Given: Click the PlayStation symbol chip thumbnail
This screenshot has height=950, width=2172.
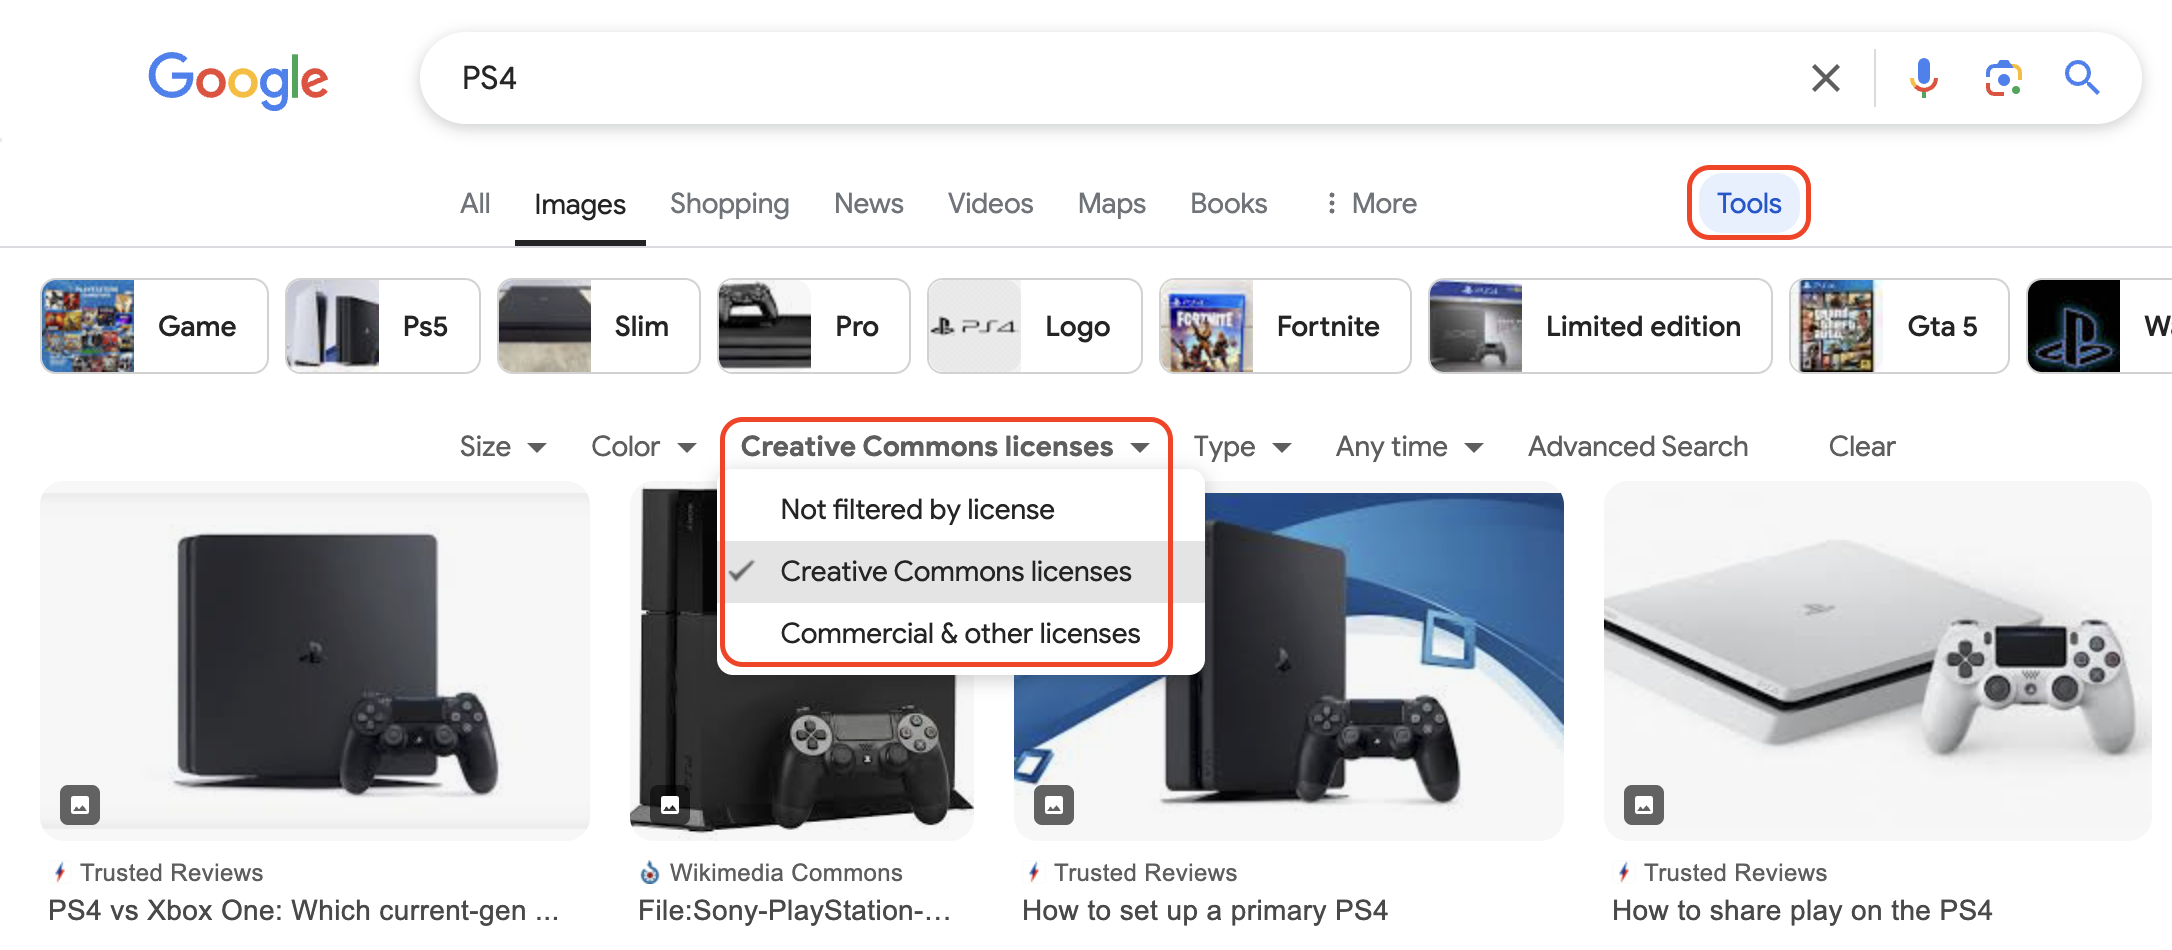Looking at the screenshot, I should pyautogui.click(x=2074, y=326).
